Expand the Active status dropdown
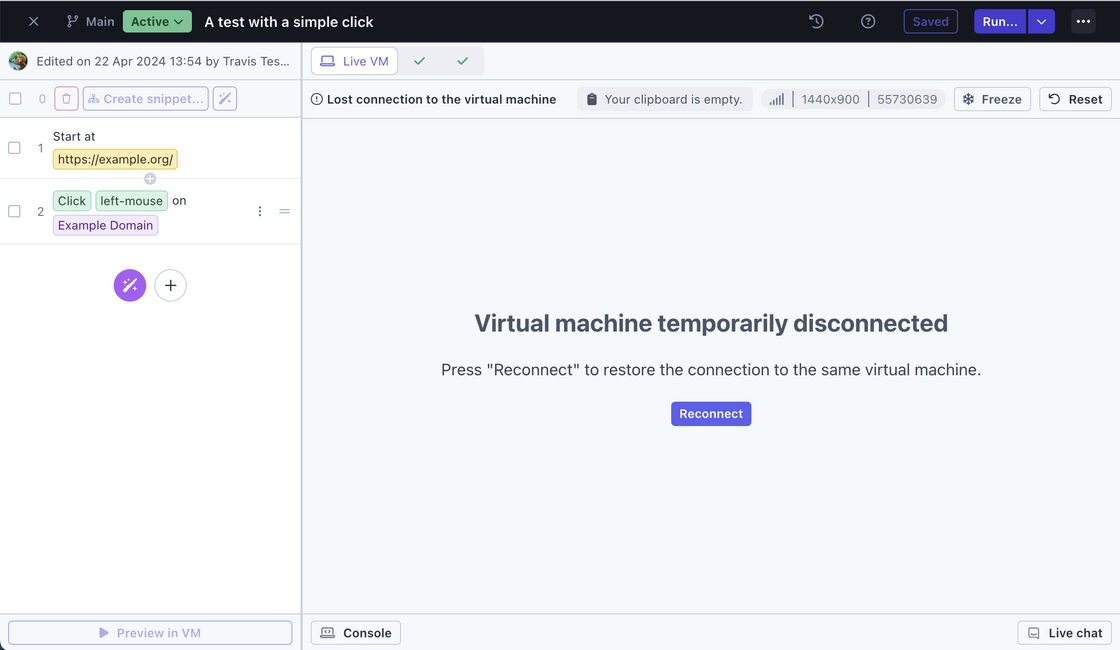Image resolution: width=1120 pixels, height=650 pixels. (157, 21)
